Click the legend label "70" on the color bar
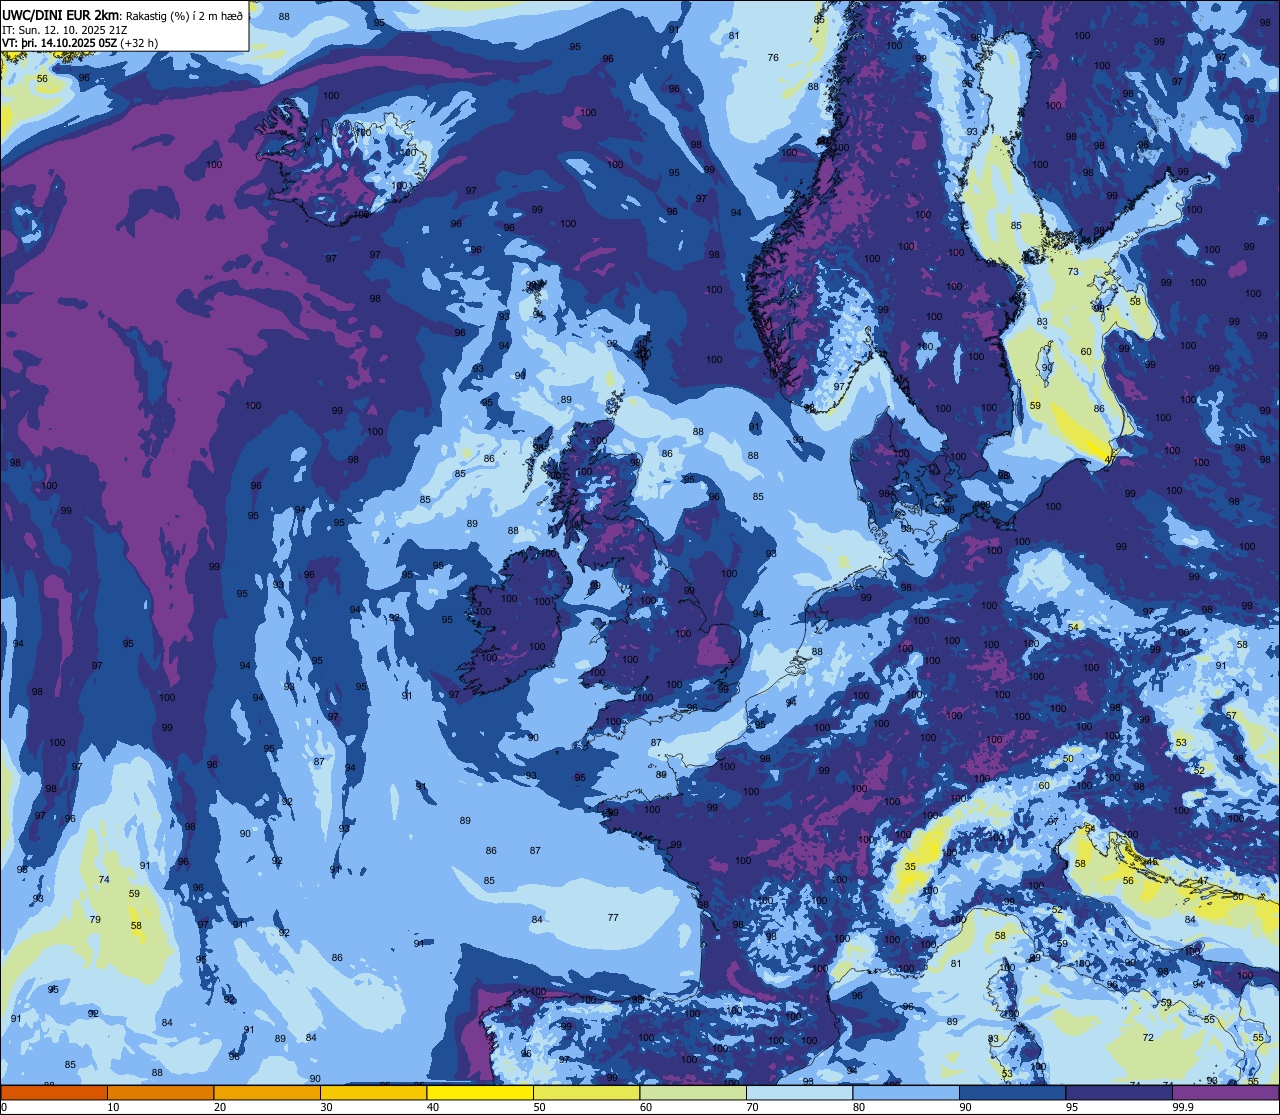 pos(753,1107)
